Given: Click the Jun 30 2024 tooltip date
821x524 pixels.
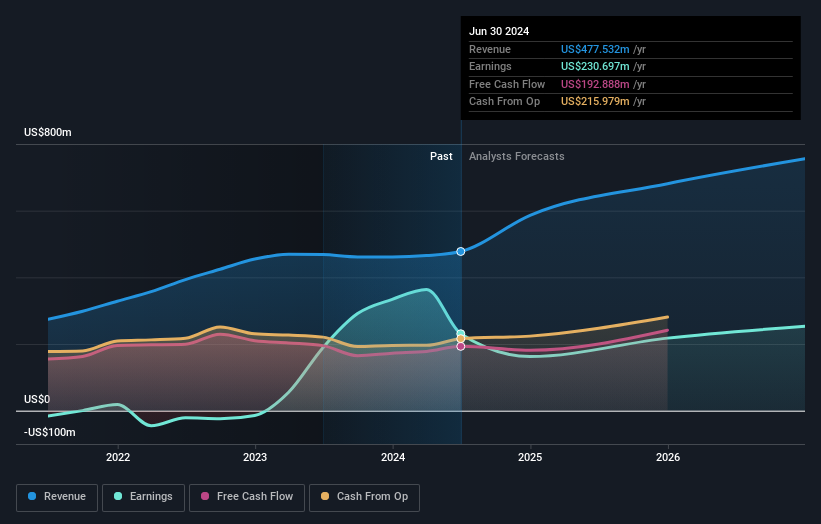Looking at the screenshot, I should pyautogui.click(x=499, y=31).
